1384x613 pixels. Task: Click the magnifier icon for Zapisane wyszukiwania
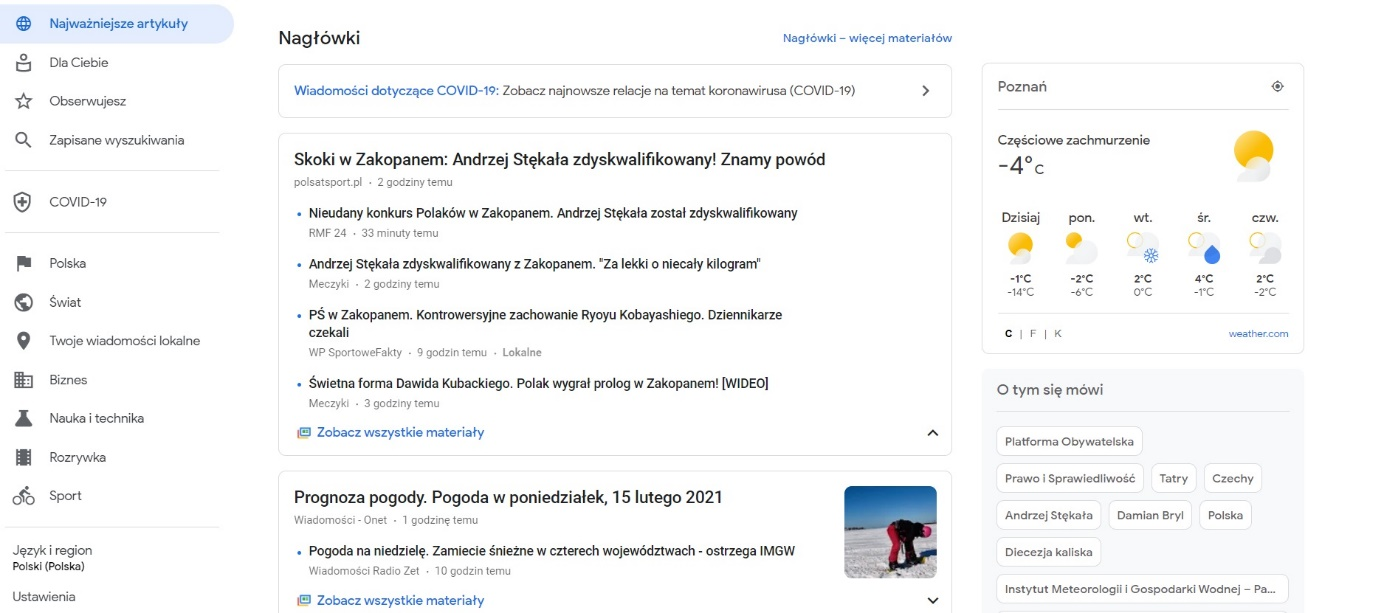tap(23, 140)
